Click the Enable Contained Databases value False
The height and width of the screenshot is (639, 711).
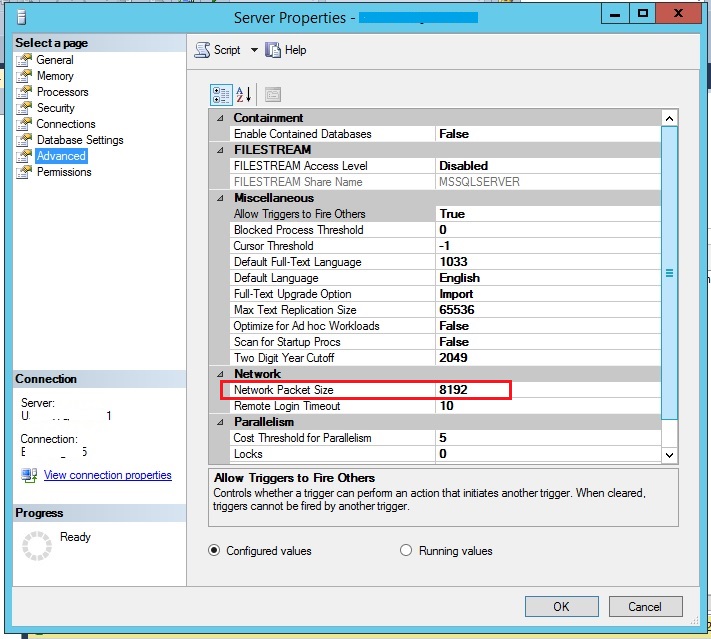coord(454,134)
